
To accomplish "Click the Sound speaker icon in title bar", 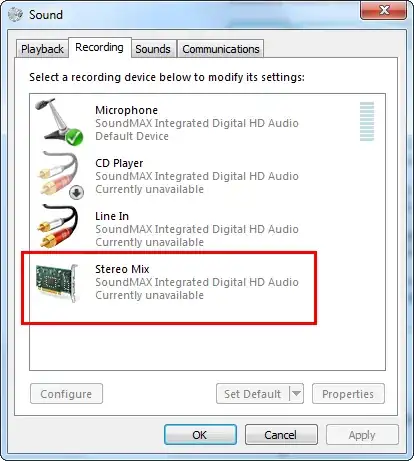I will (x=16, y=14).
